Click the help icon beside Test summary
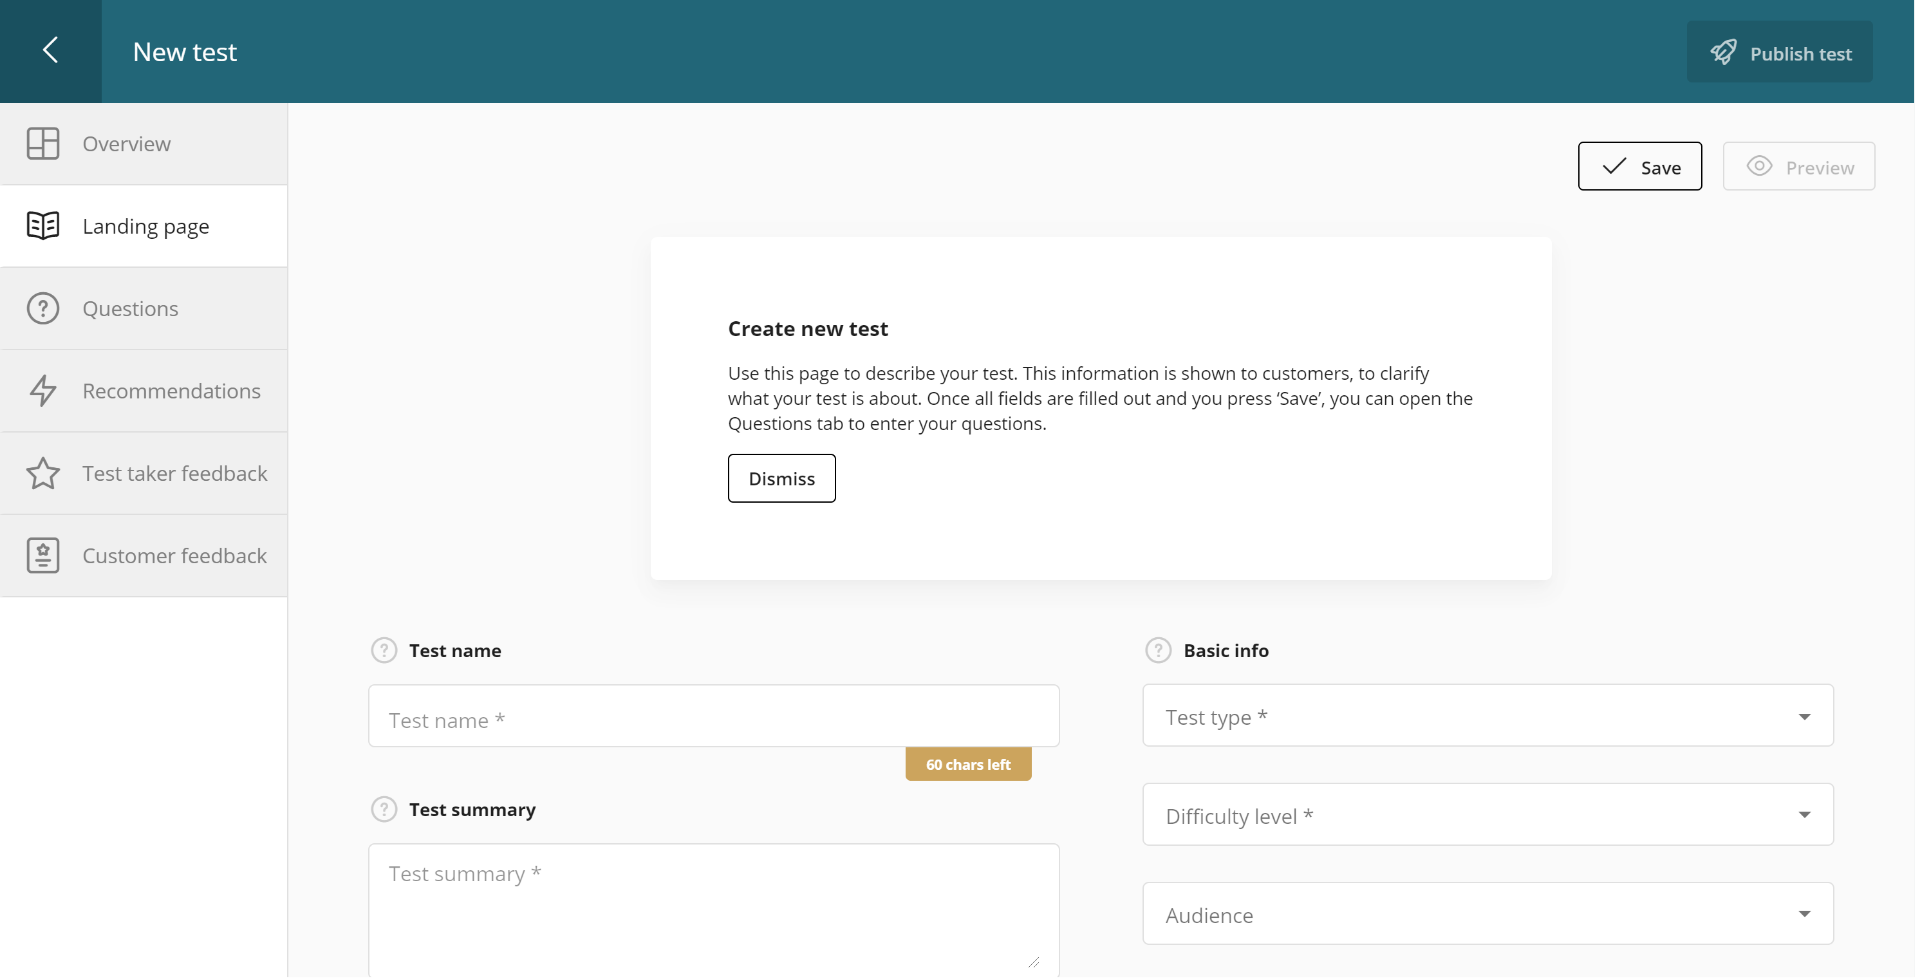The image size is (1915, 978). click(x=384, y=810)
